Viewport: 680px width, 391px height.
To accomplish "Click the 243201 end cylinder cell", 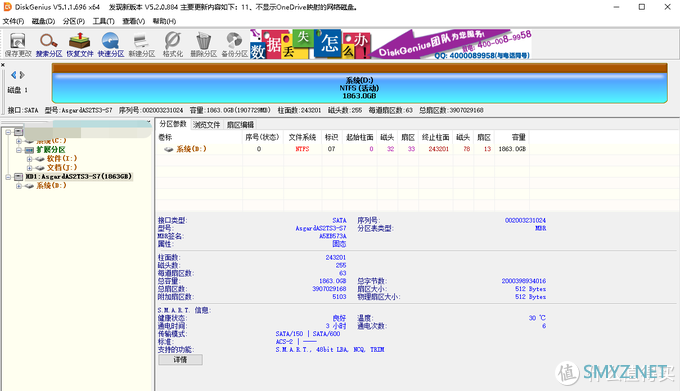I will 438,149.
